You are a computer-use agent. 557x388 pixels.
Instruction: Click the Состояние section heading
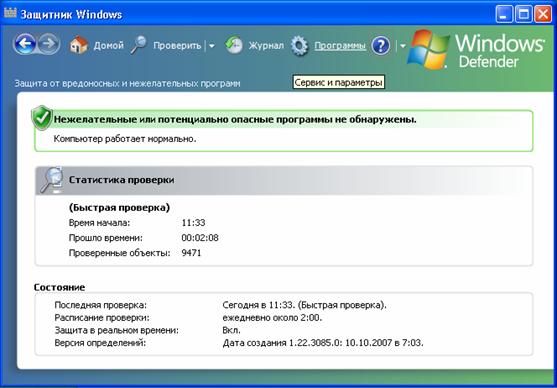coord(59,287)
